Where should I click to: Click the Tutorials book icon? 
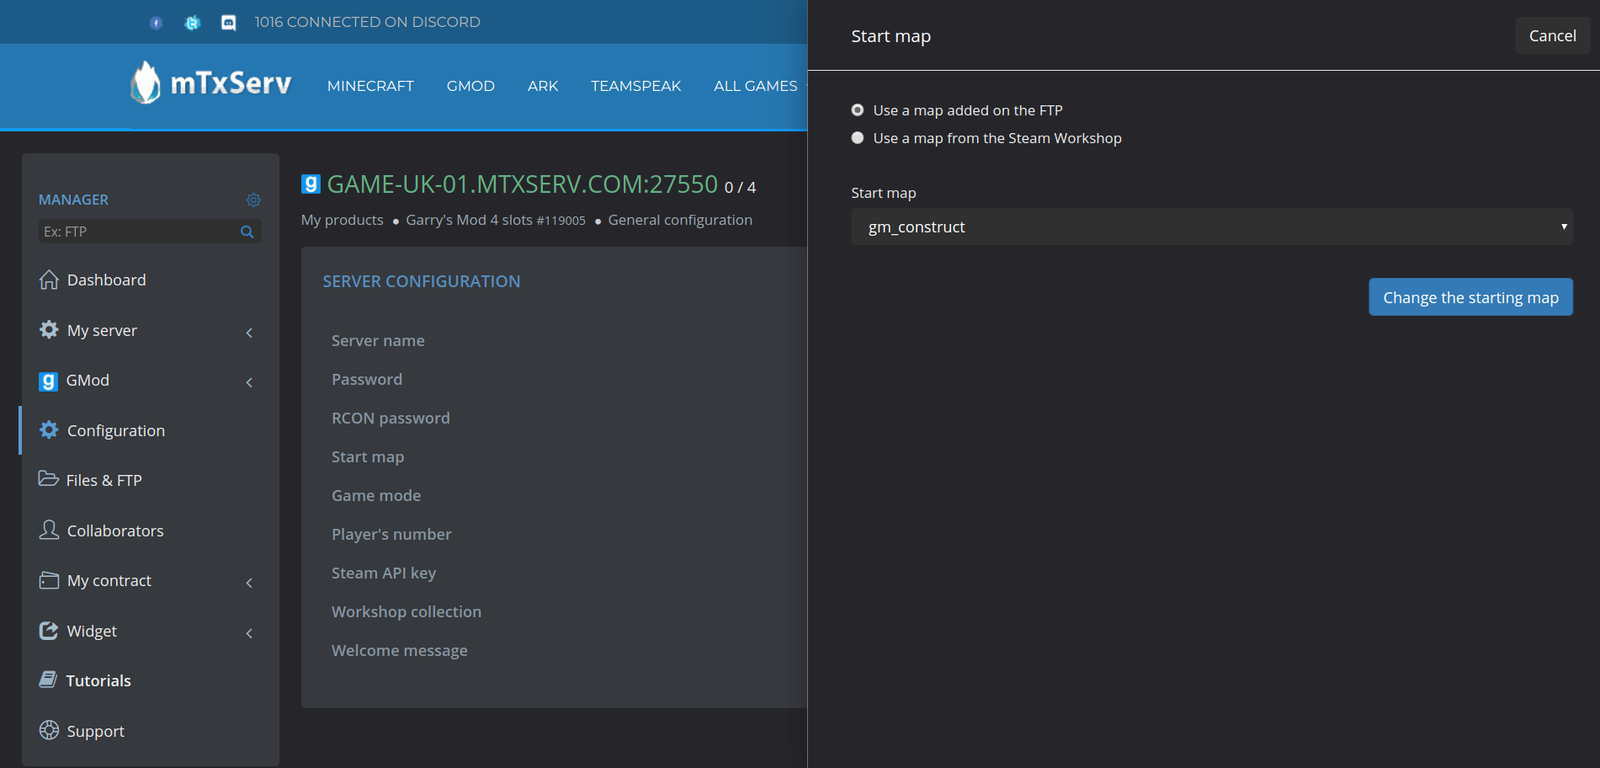[x=48, y=680]
